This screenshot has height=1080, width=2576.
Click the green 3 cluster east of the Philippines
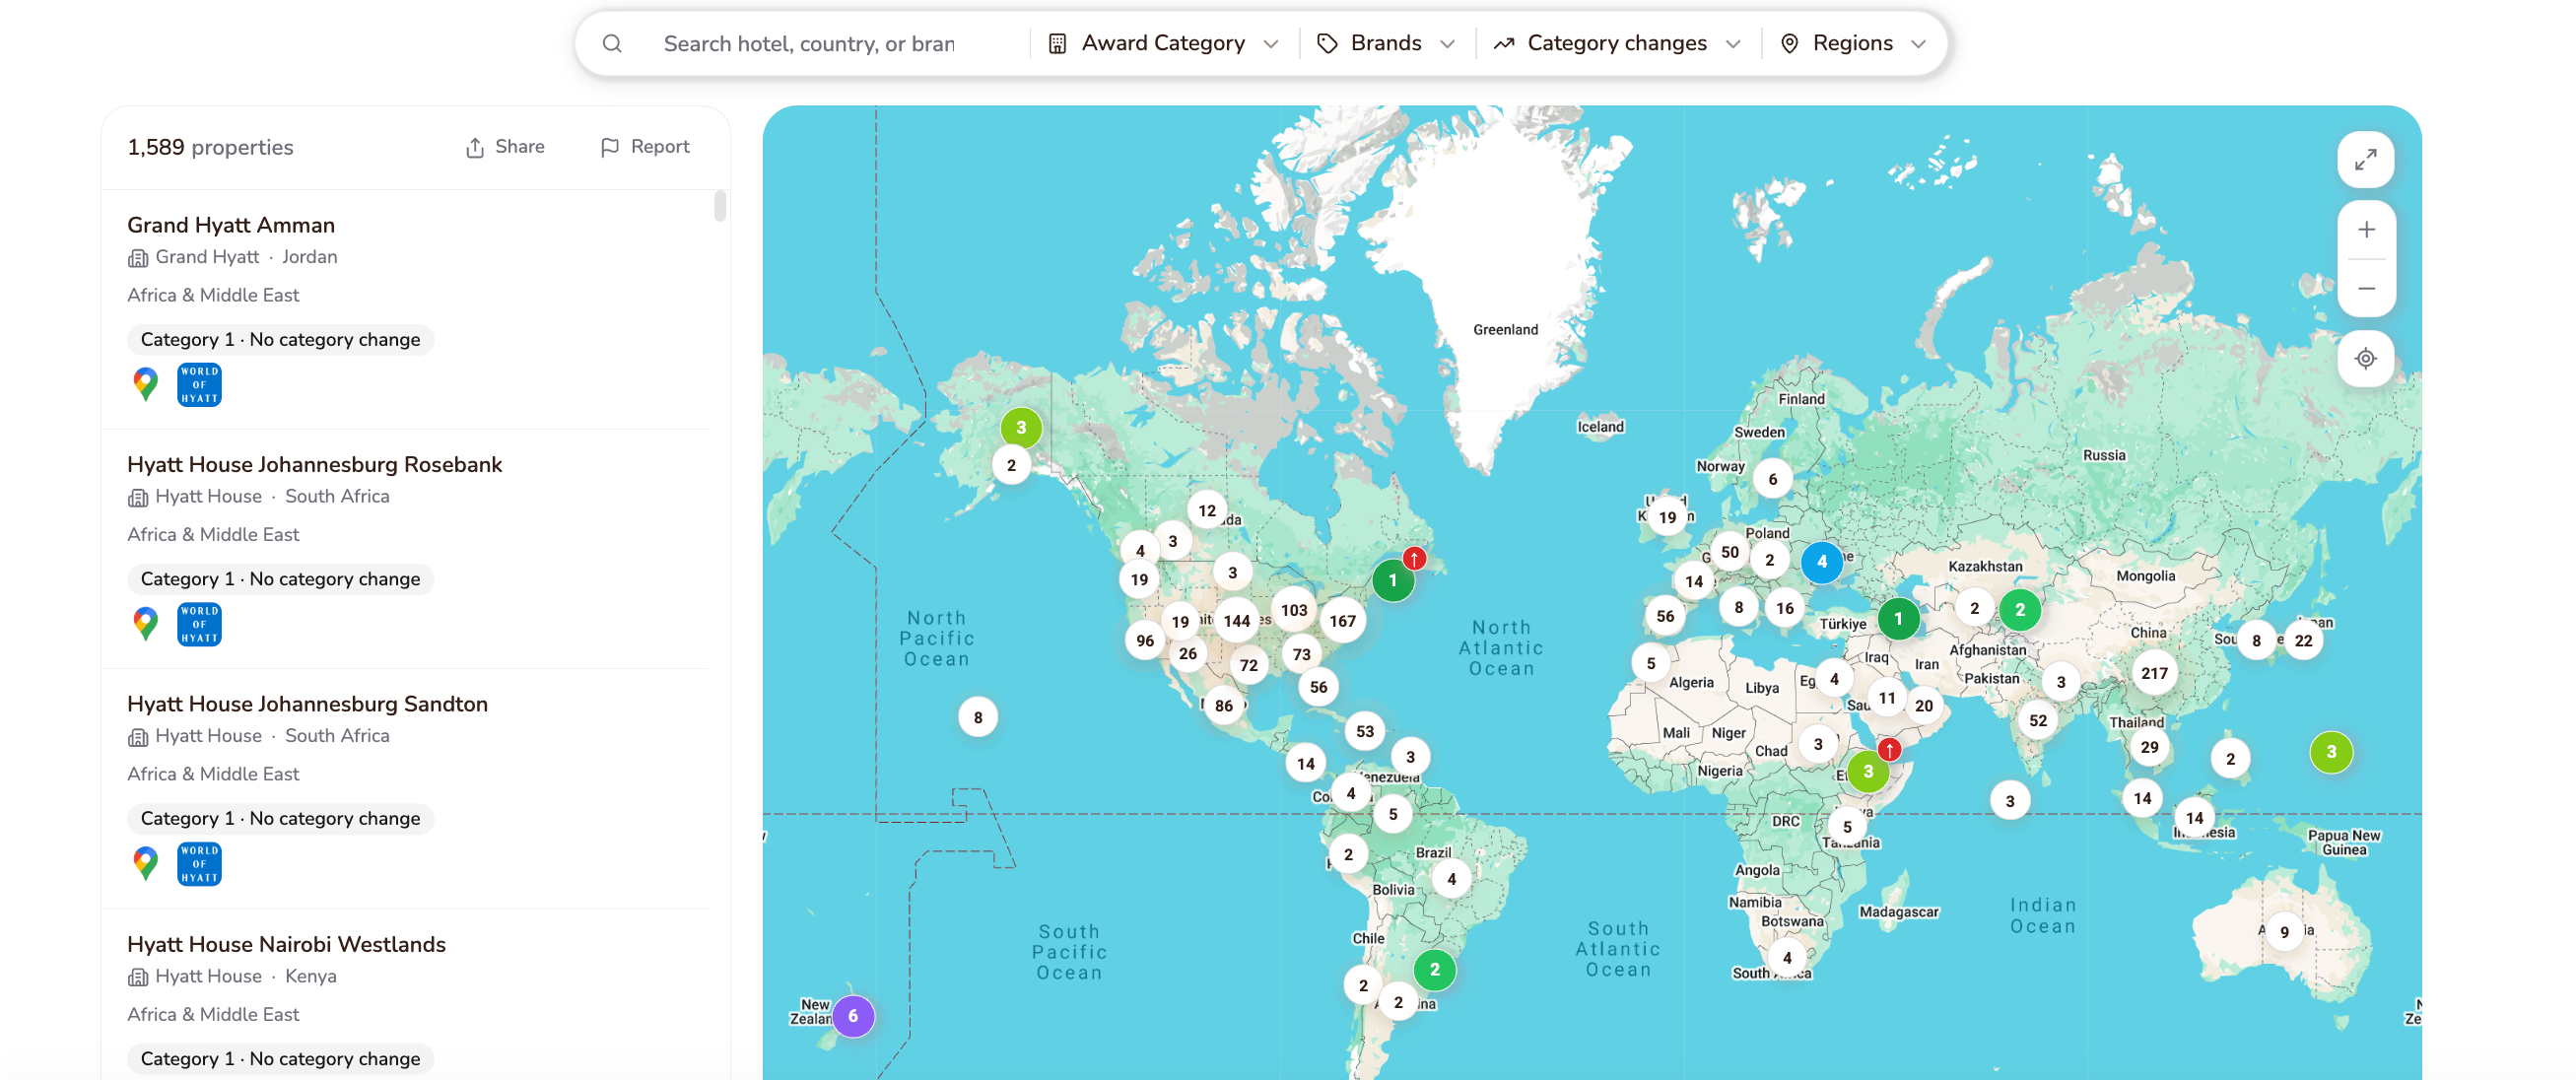[2331, 752]
